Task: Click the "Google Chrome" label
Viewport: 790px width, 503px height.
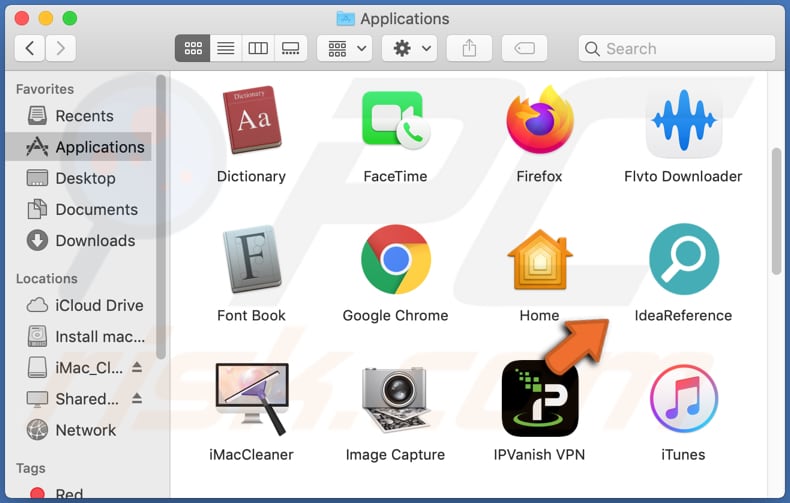Action: [396, 316]
